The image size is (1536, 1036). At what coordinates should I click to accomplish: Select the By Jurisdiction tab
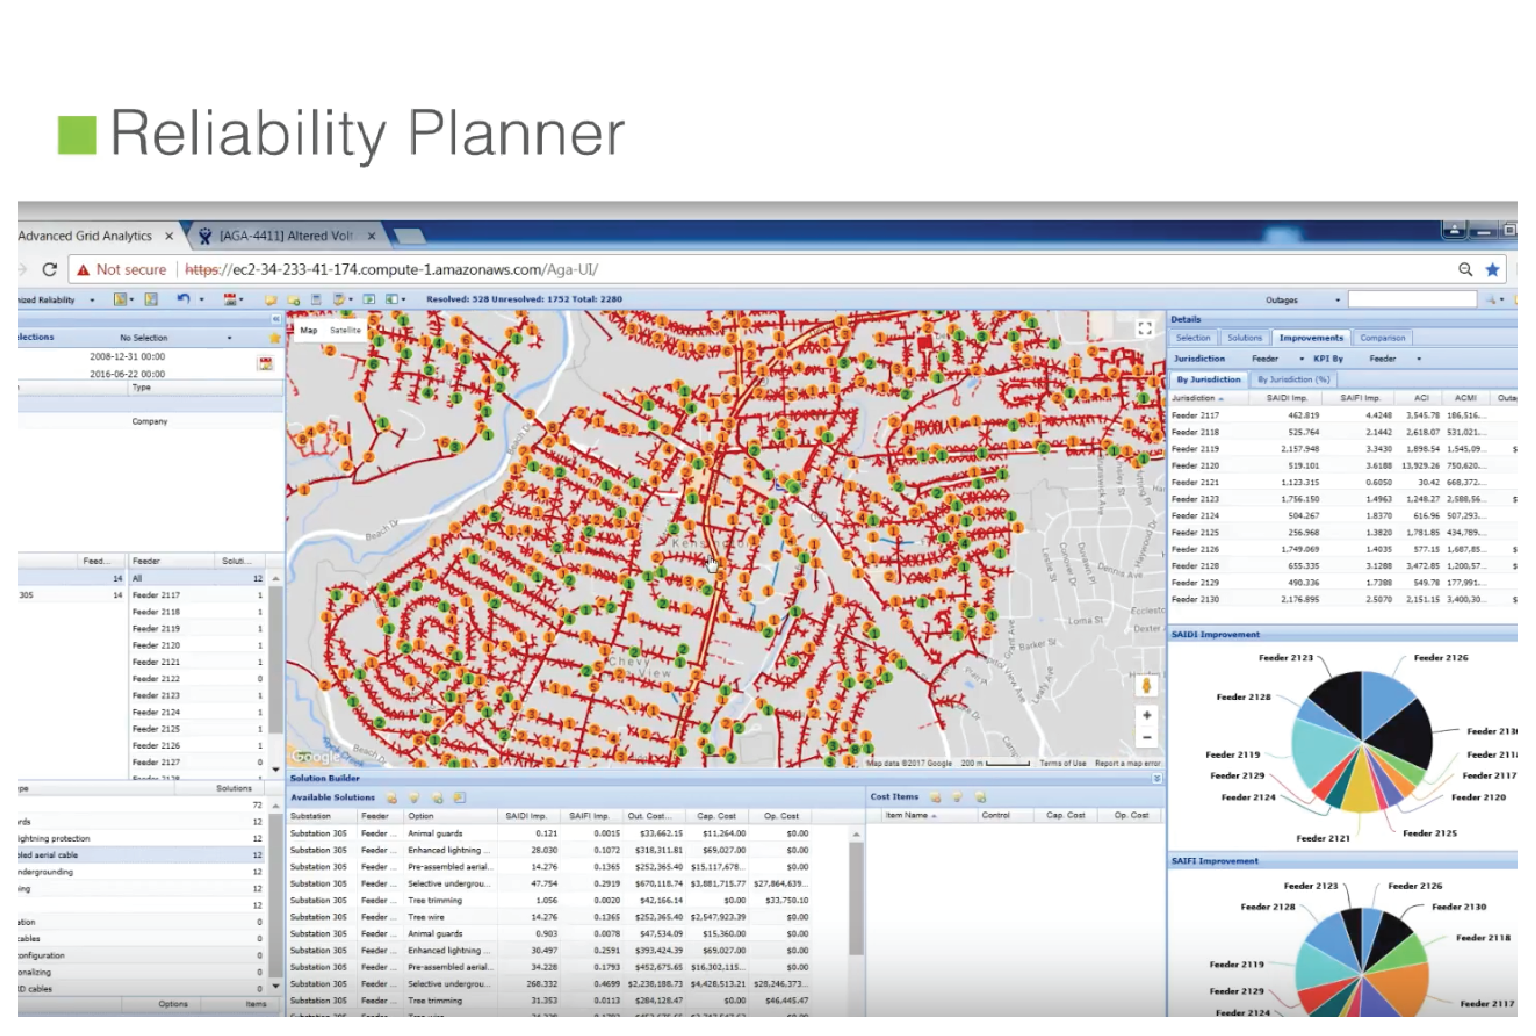(x=1208, y=380)
